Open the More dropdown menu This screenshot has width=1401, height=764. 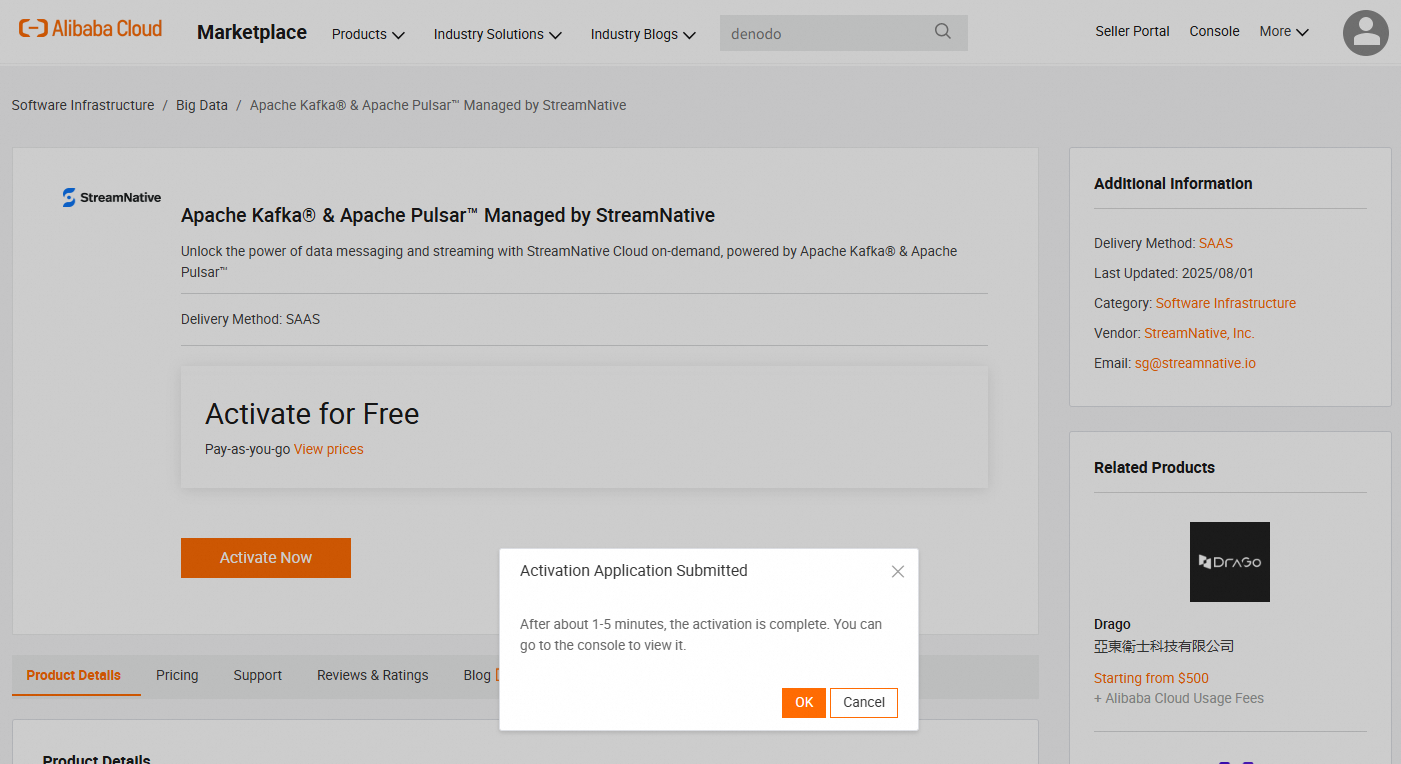click(x=1284, y=32)
